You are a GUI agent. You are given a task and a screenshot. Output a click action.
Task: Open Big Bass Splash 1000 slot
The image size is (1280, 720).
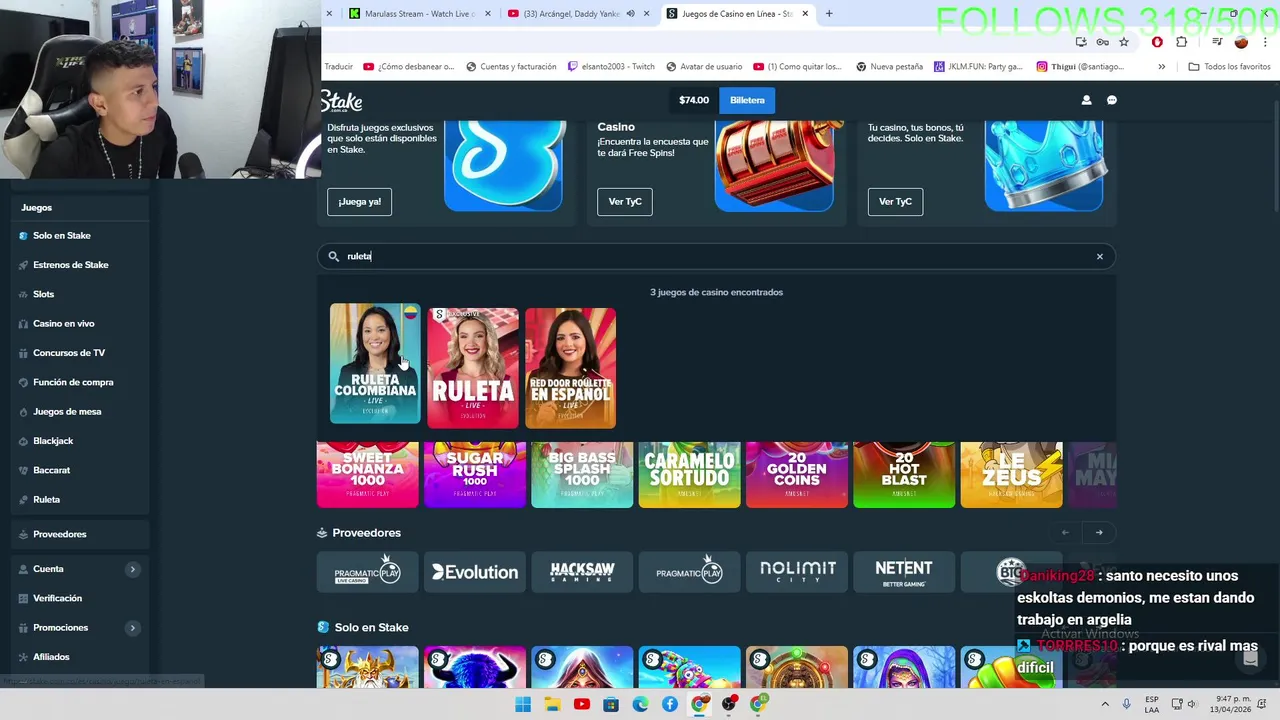pos(582,475)
